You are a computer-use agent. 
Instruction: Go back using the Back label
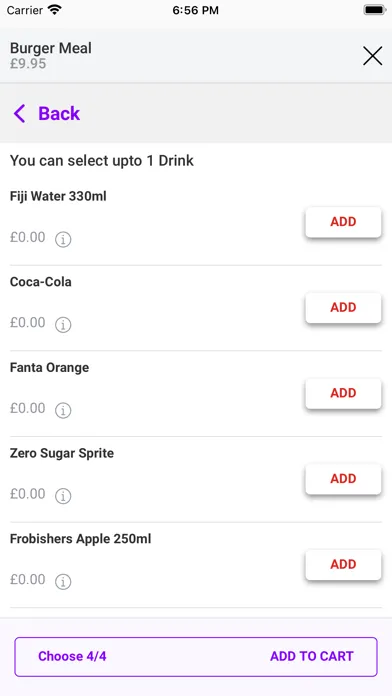59,114
